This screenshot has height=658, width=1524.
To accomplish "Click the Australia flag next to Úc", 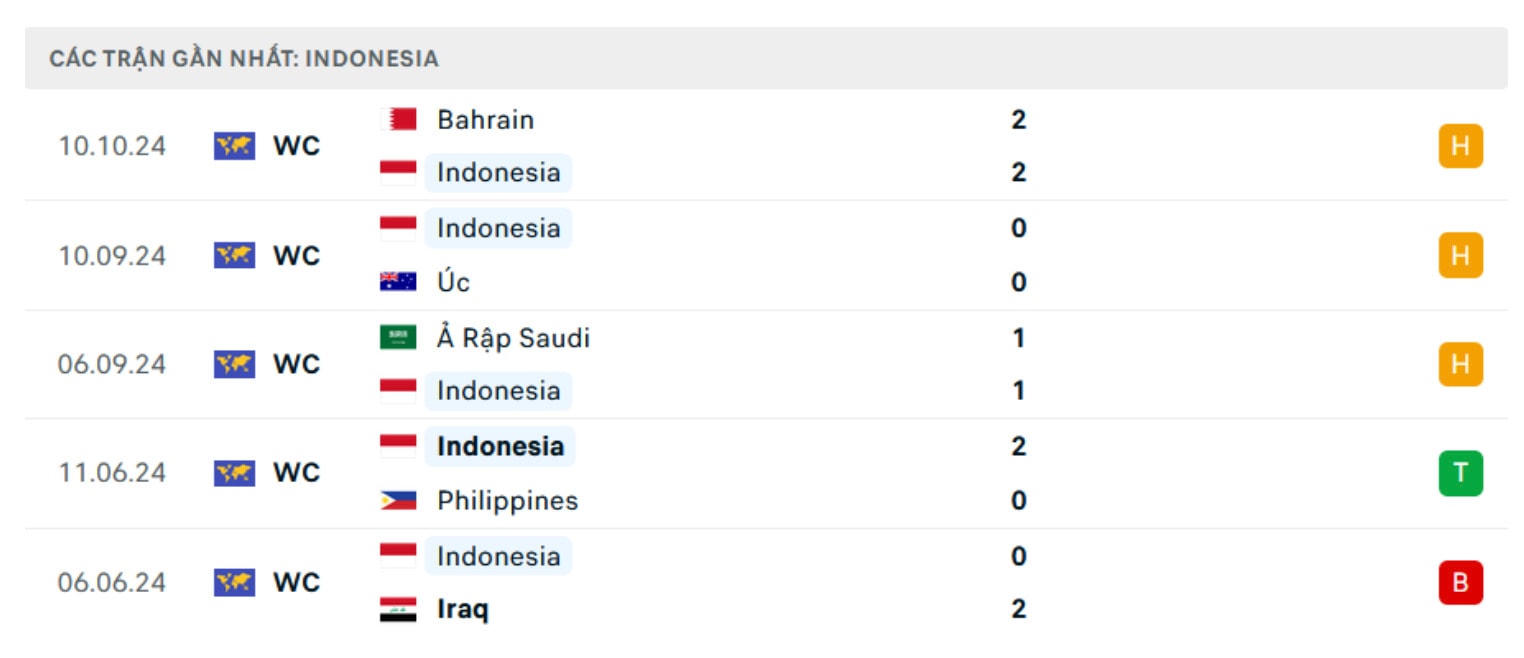I will click(x=398, y=282).
